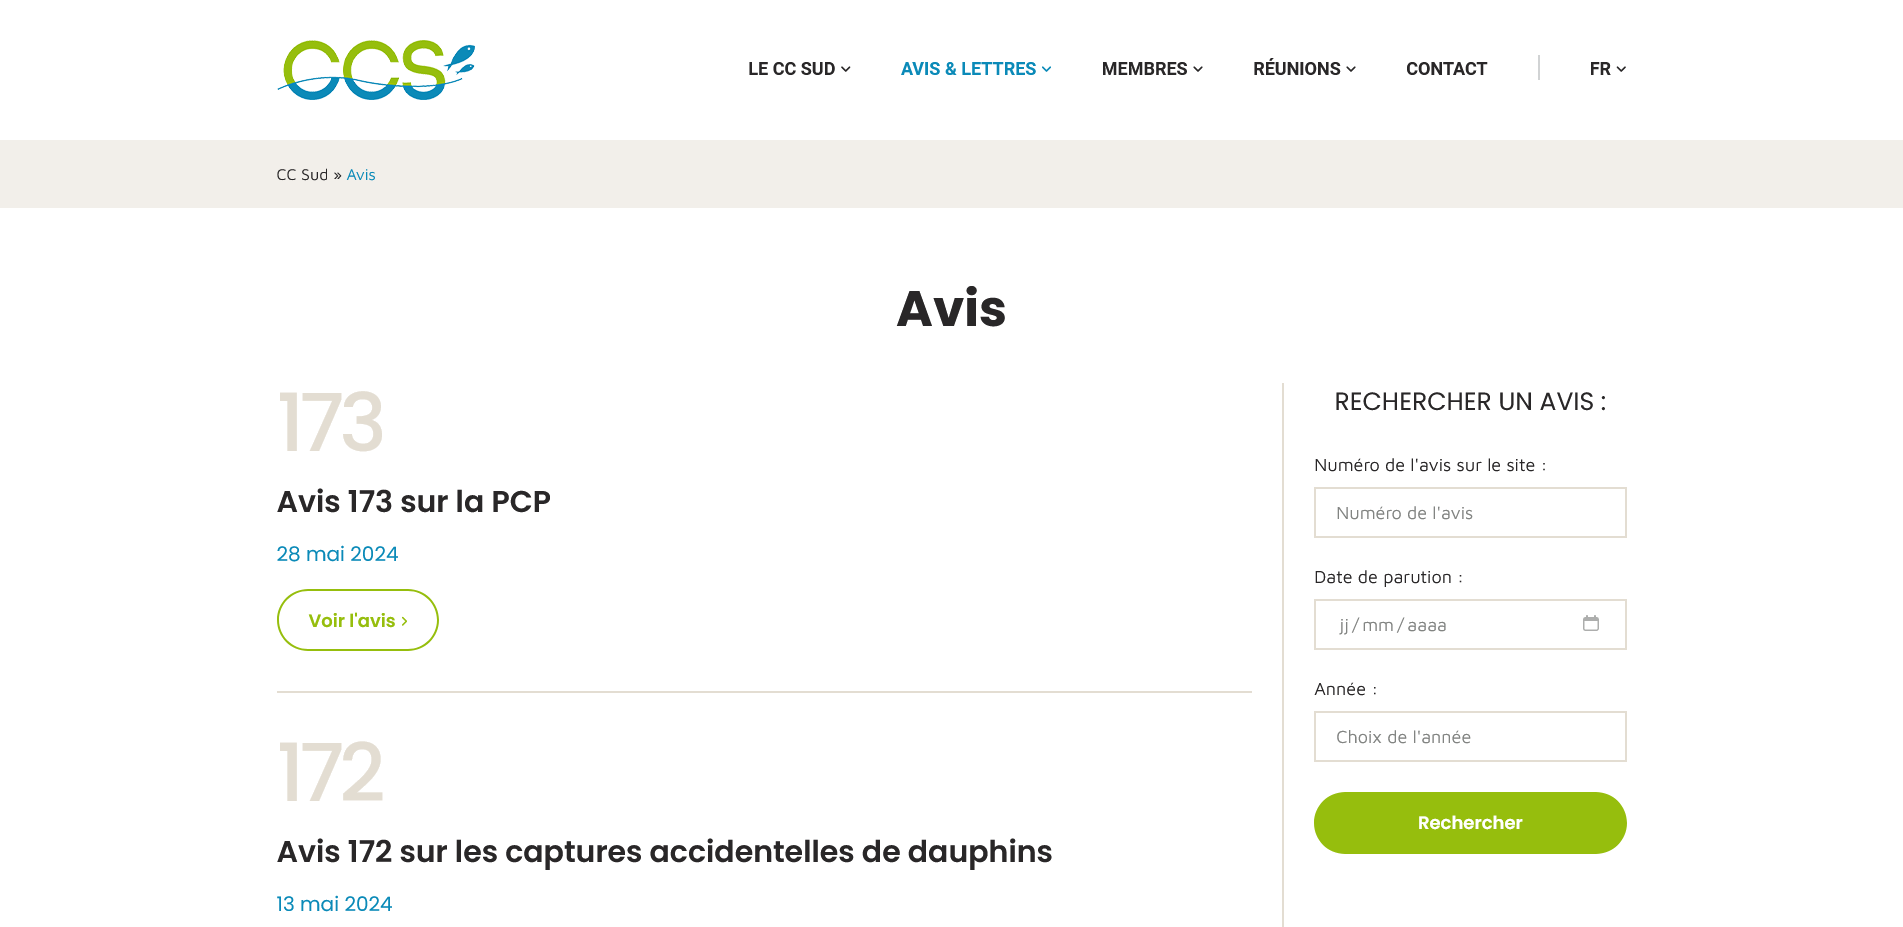Click the large 172 number

pyautogui.click(x=330, y=773)
